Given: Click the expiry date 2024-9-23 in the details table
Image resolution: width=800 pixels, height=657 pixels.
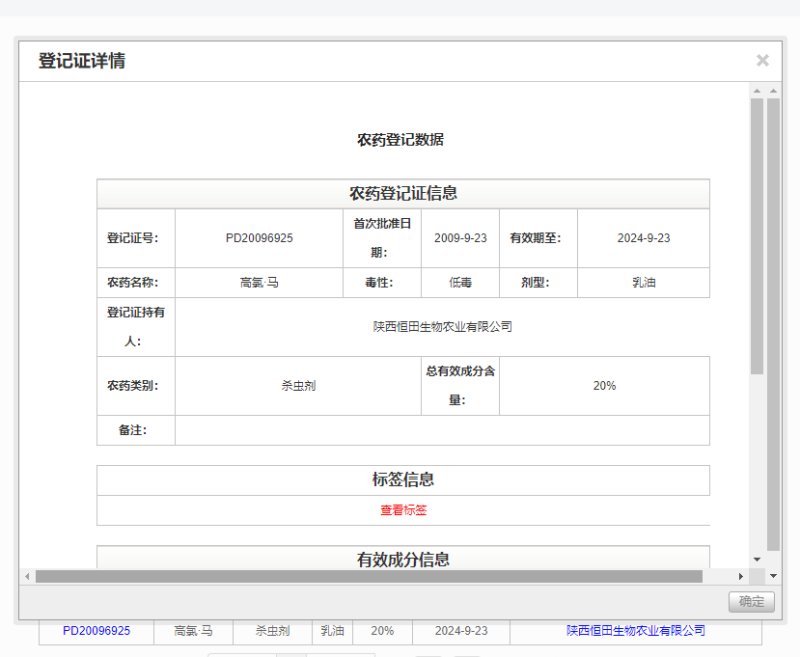Looking at the screenshot, I should point(643,238).
